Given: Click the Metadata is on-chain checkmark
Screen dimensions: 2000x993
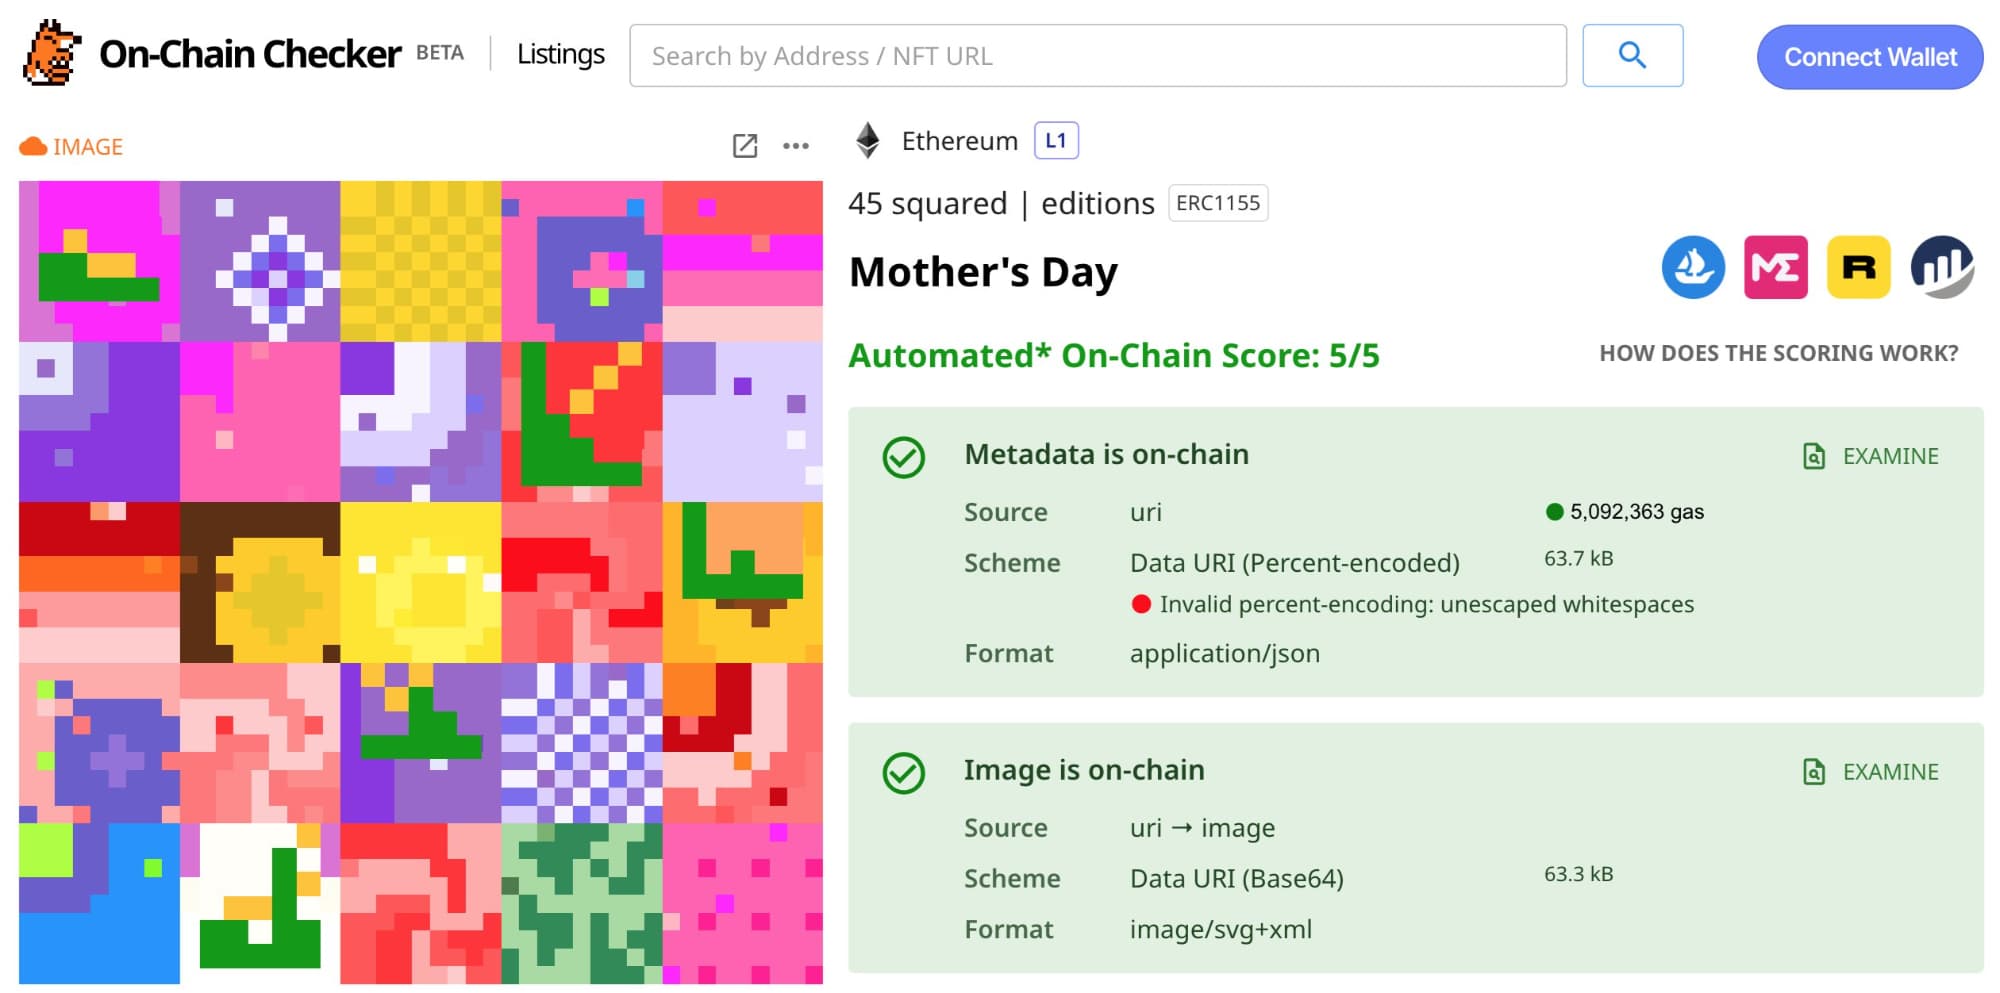Looking at the screenshot, I should coord(904,457).
